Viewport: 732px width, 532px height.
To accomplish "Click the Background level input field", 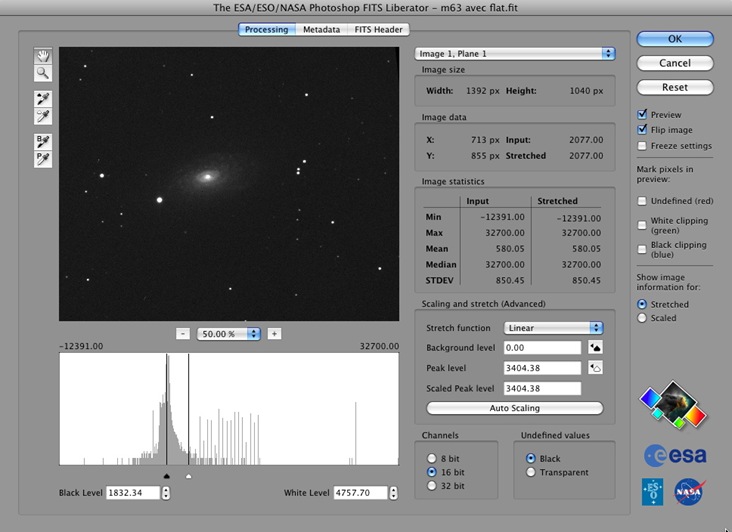I will click(542, 347).
